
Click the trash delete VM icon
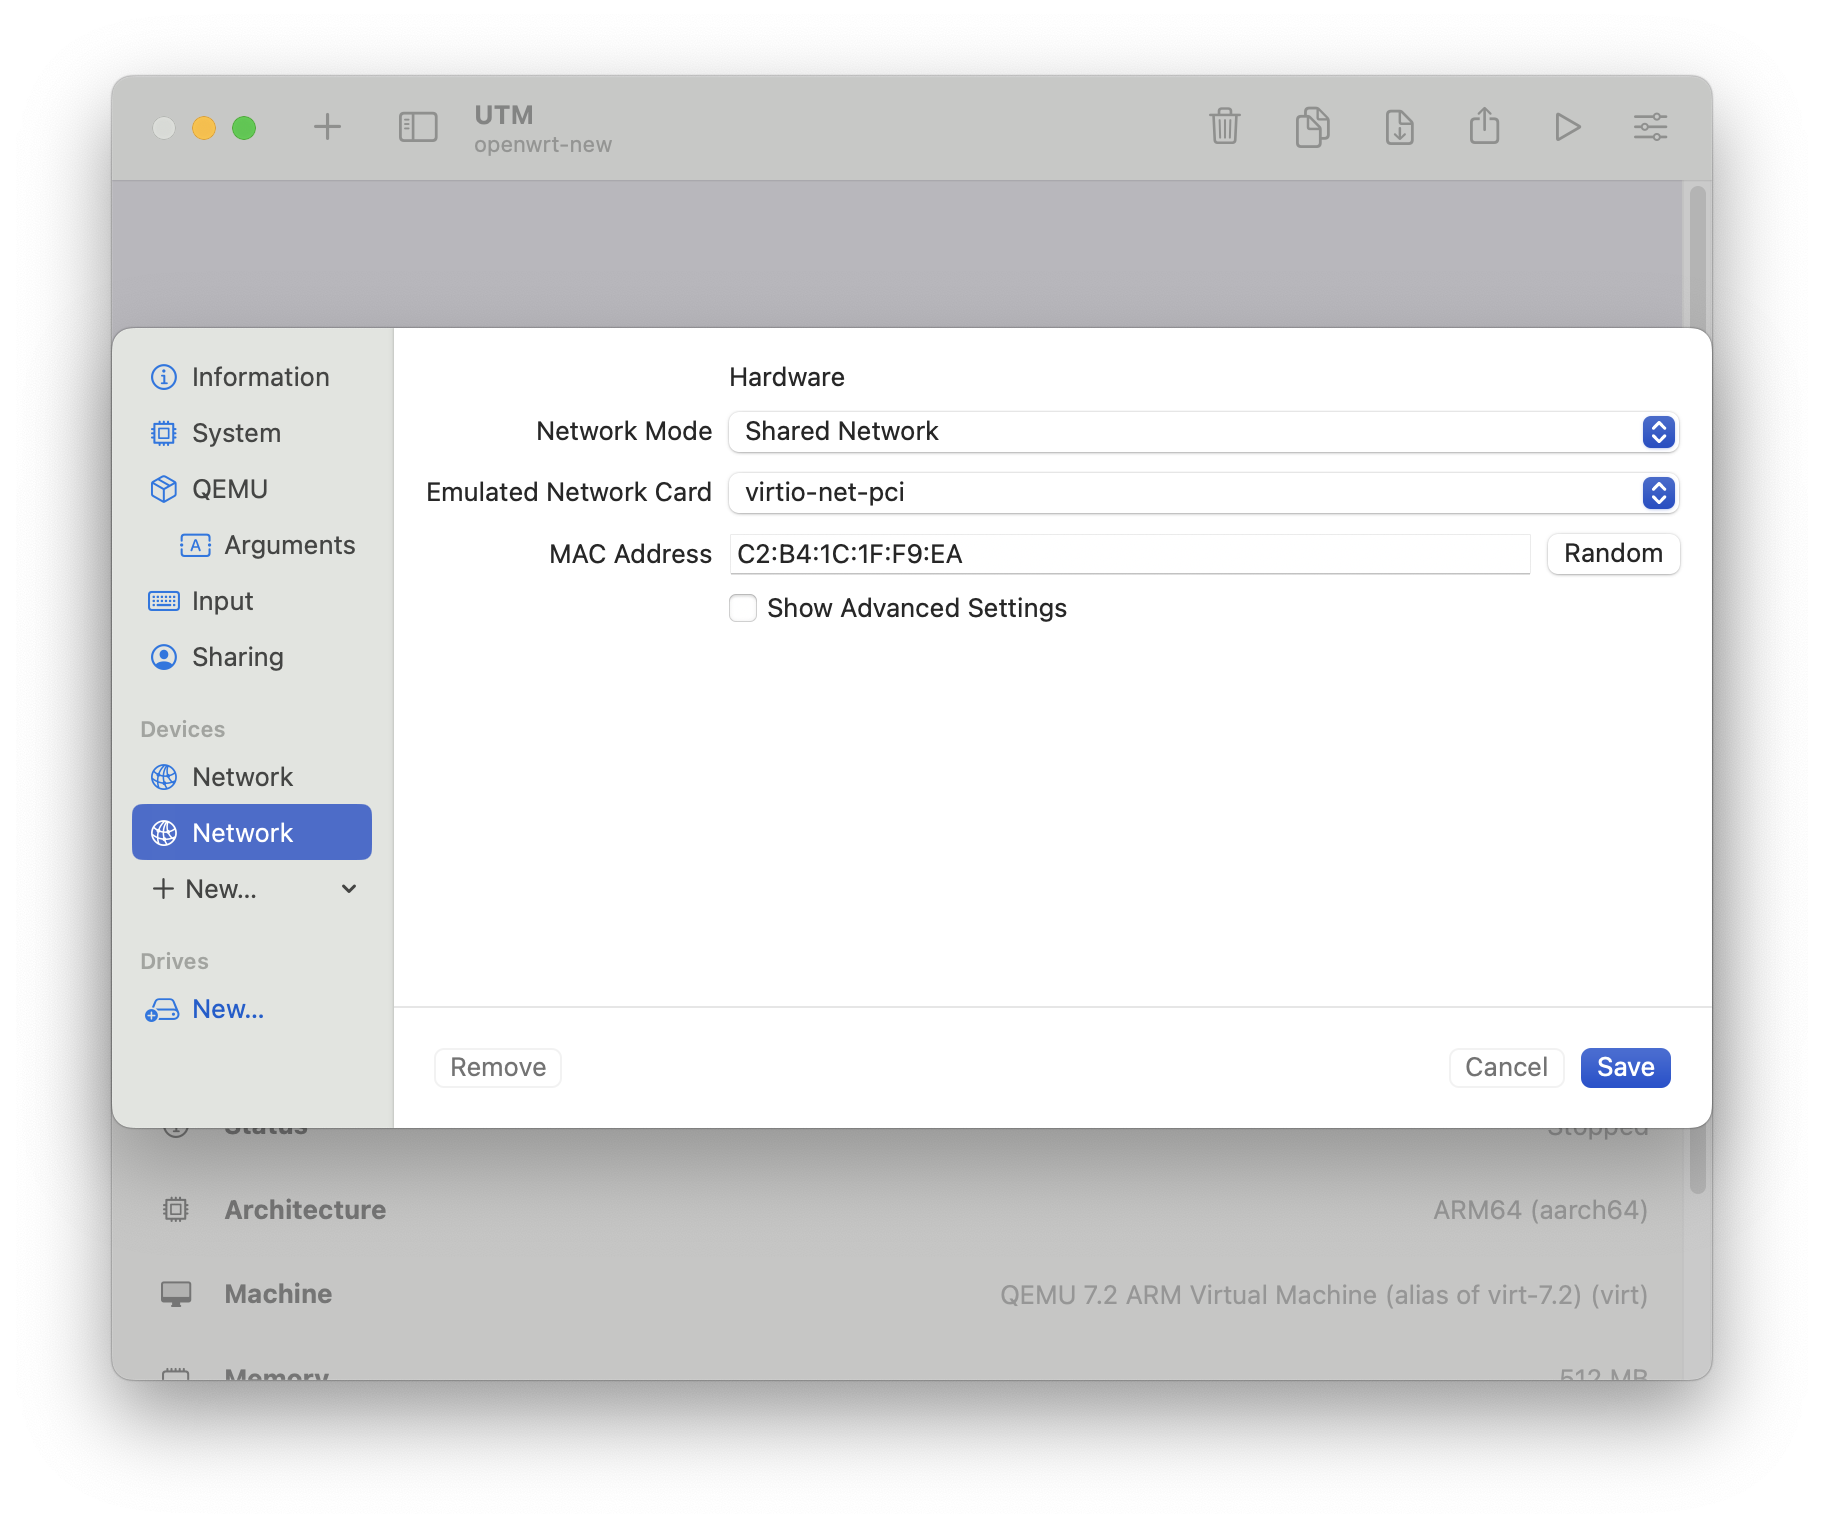[x=1224, y=127]
